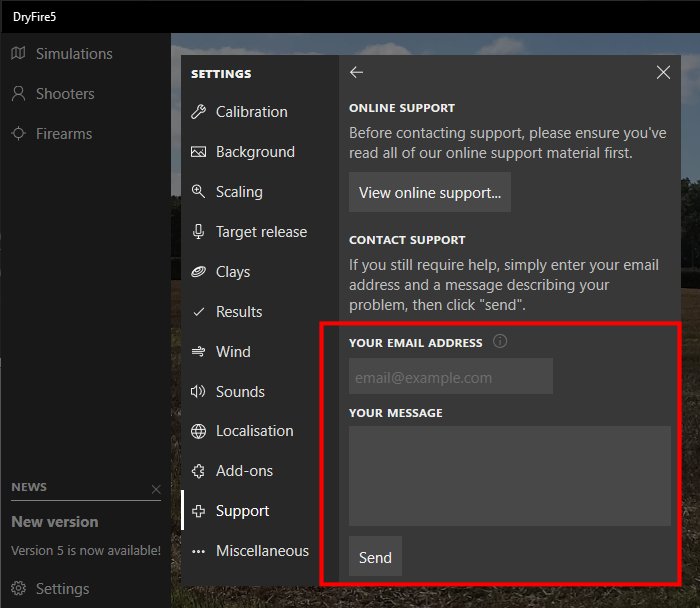This screenshot has width=700, height=608.
Task: Click the Sounds speaker icon
Action: [x=198, y=392]
